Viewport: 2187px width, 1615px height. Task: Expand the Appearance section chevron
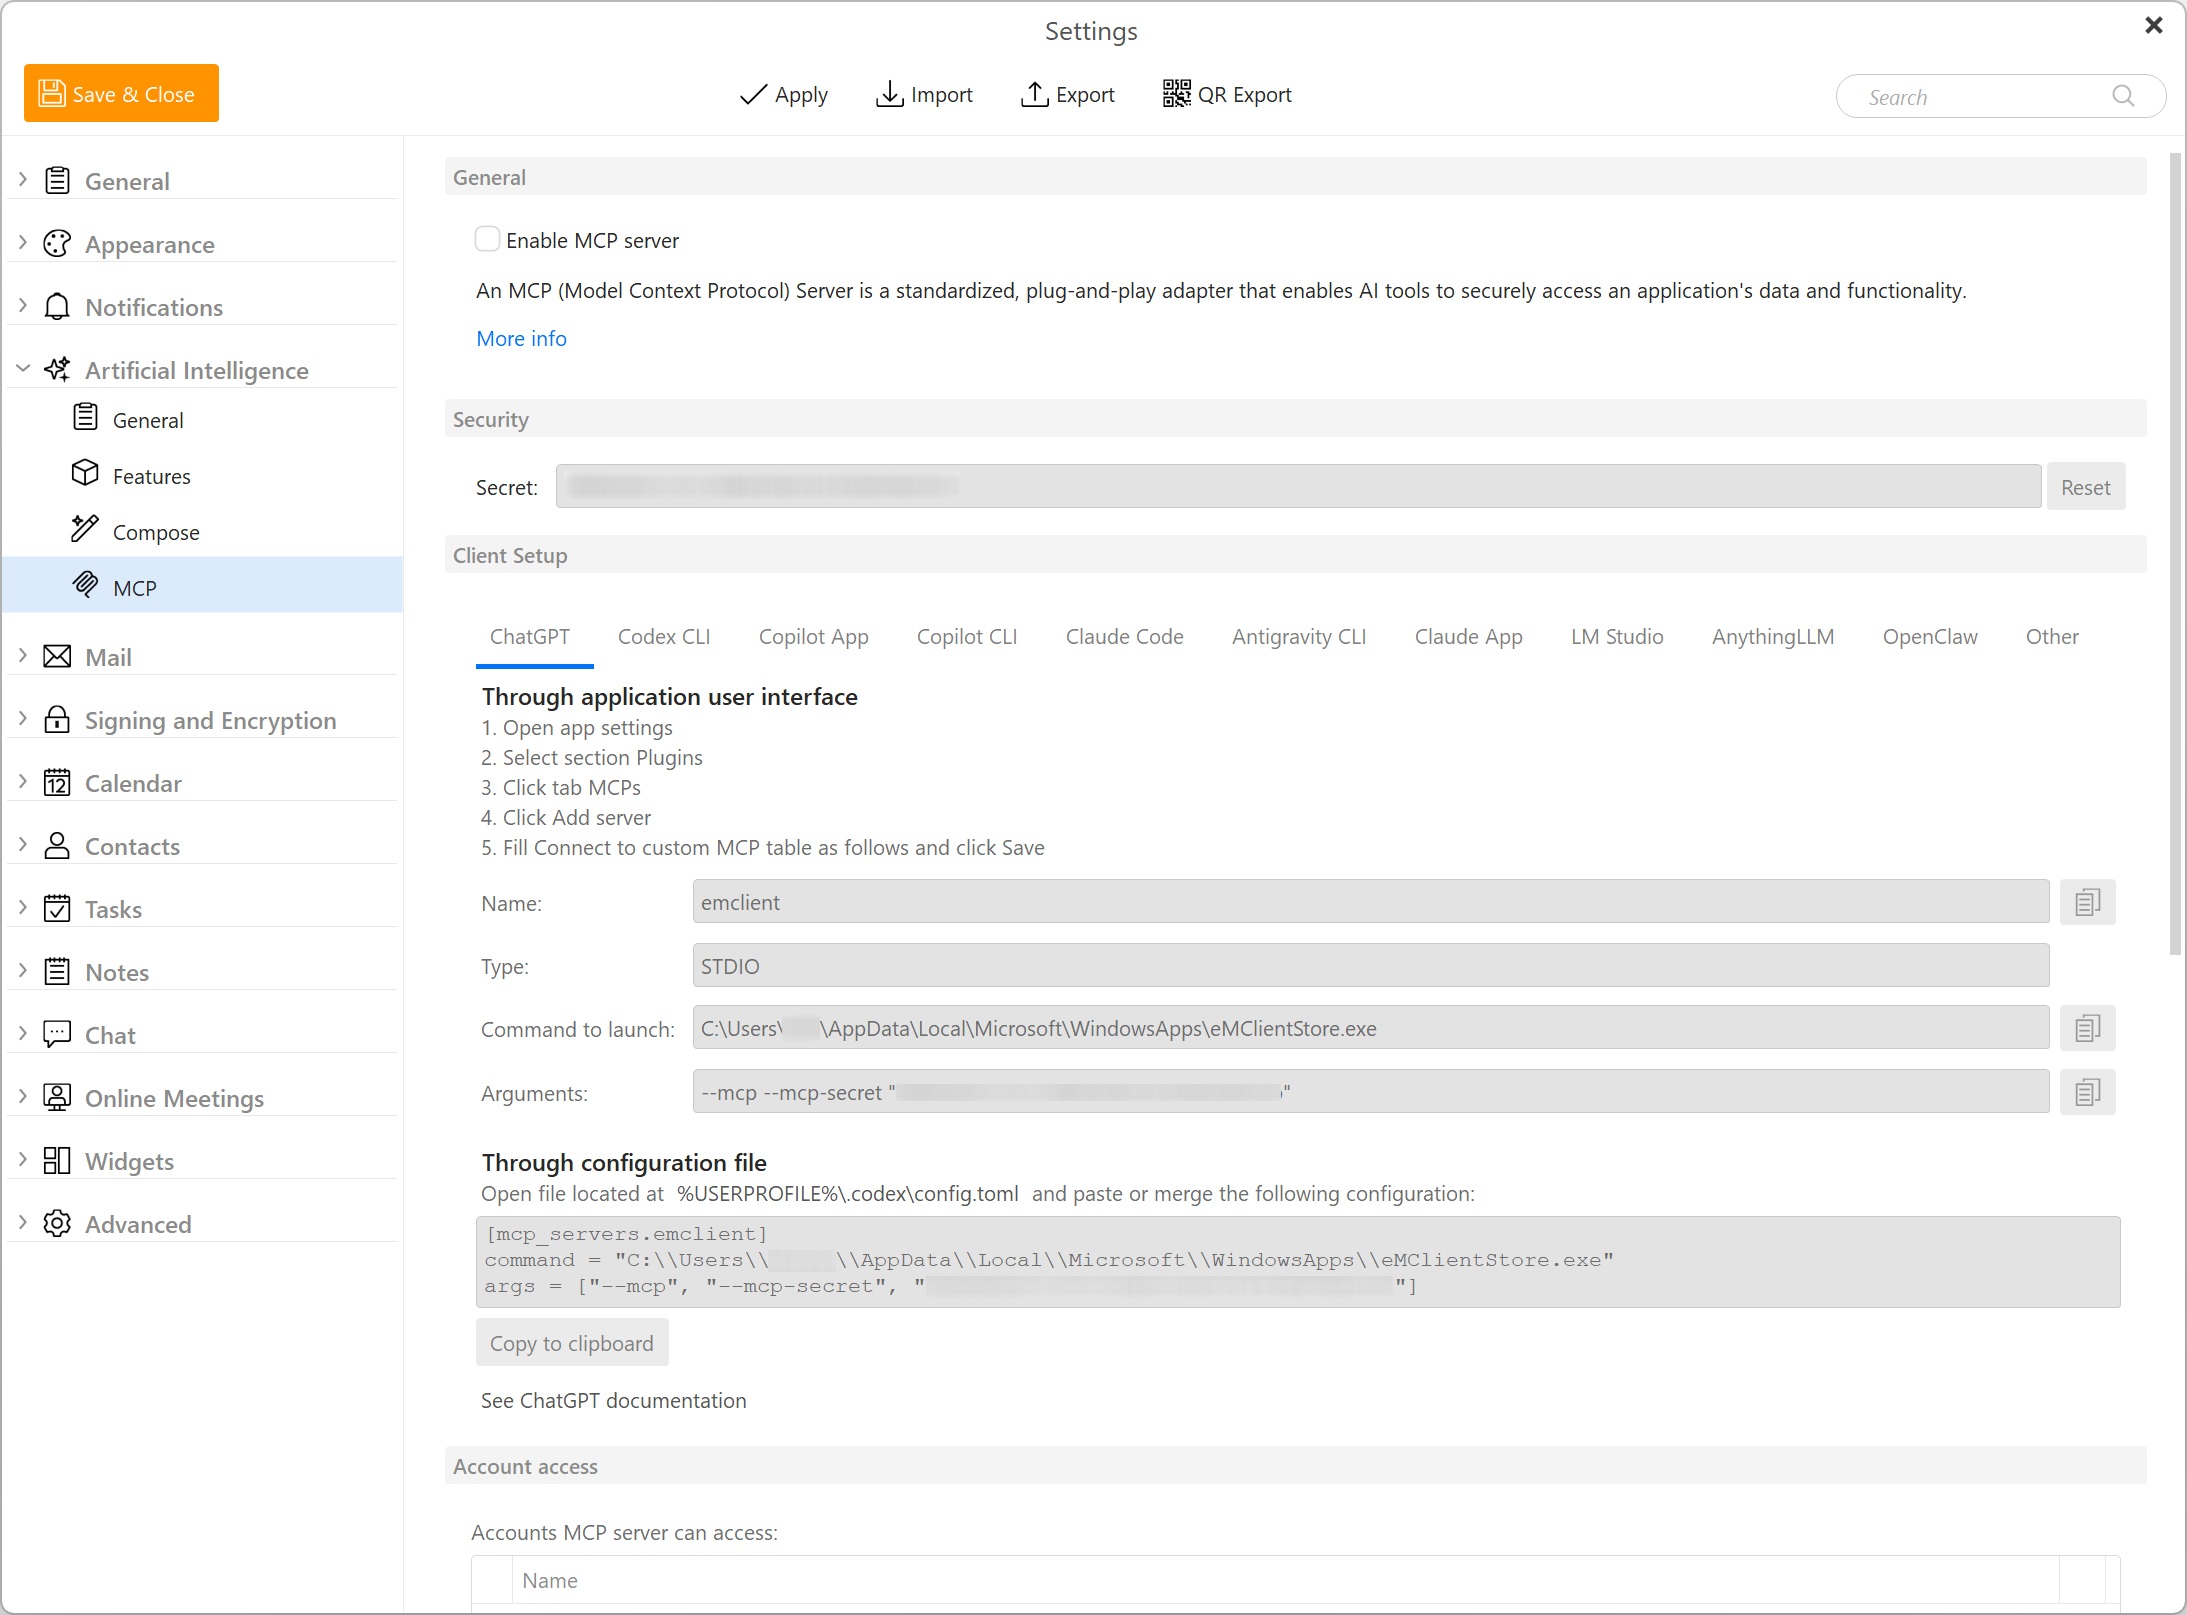point(23,243)
